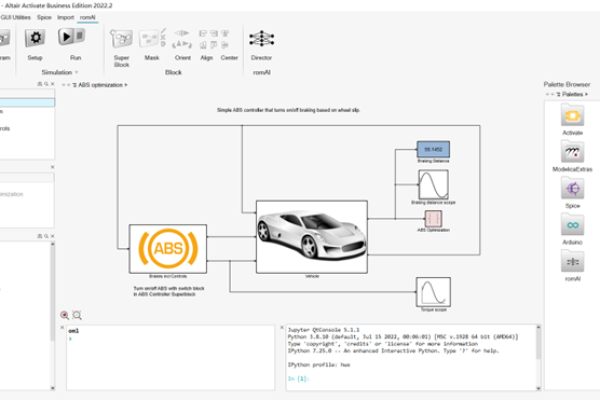Click the zoom in magnifier below the diagram
The width and height of the screenshot is (600, 400).
pyautogui.click(x=65, y=315)
